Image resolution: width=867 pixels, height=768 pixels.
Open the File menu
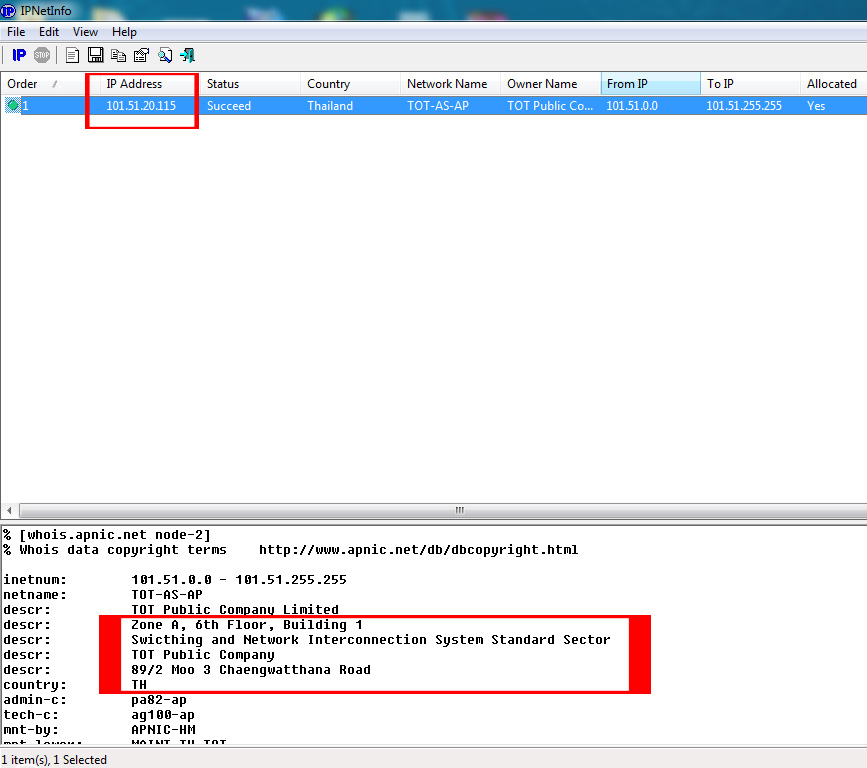click(16, 32)
